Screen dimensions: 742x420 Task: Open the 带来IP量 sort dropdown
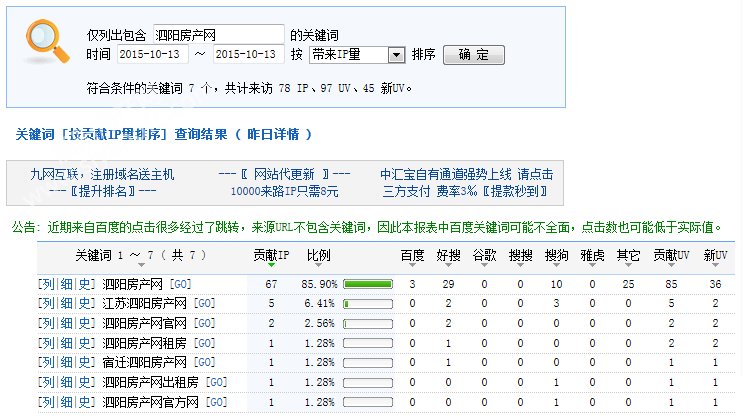point(356,54)
